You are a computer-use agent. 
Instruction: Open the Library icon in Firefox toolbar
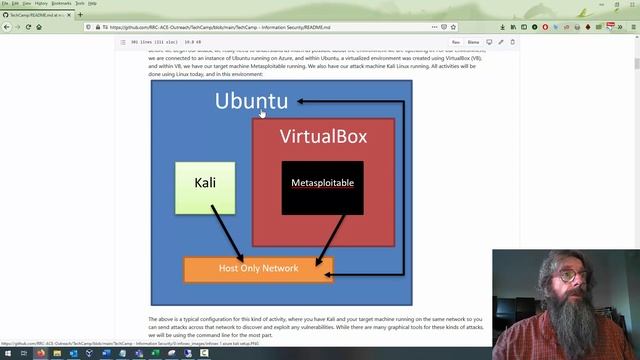click(x=513, y=27)
